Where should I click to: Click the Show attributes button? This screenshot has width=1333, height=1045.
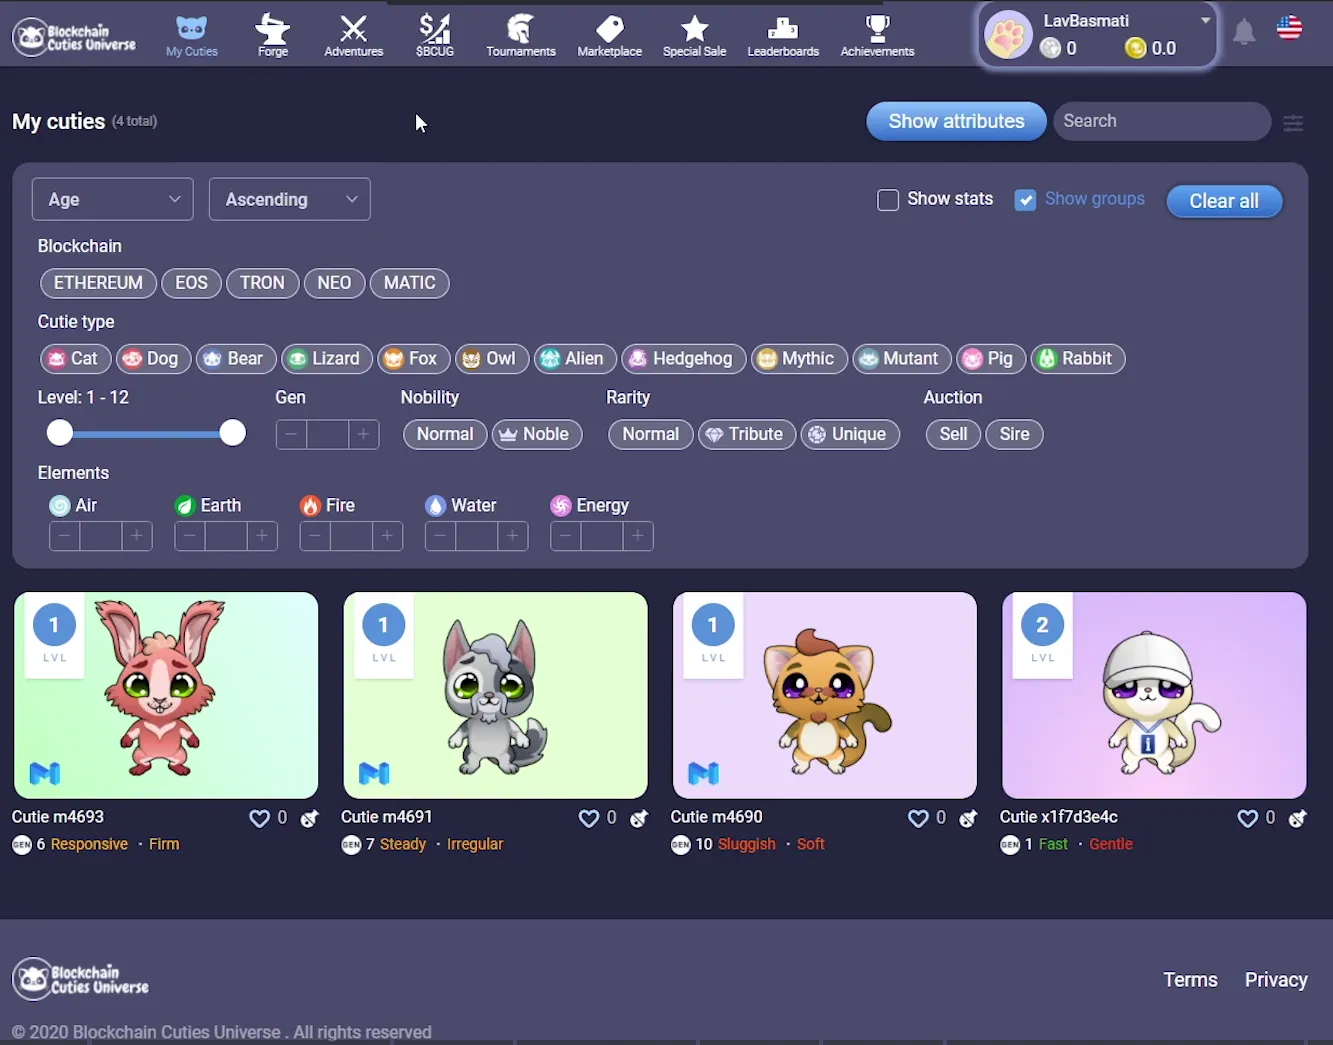(956, 121)
